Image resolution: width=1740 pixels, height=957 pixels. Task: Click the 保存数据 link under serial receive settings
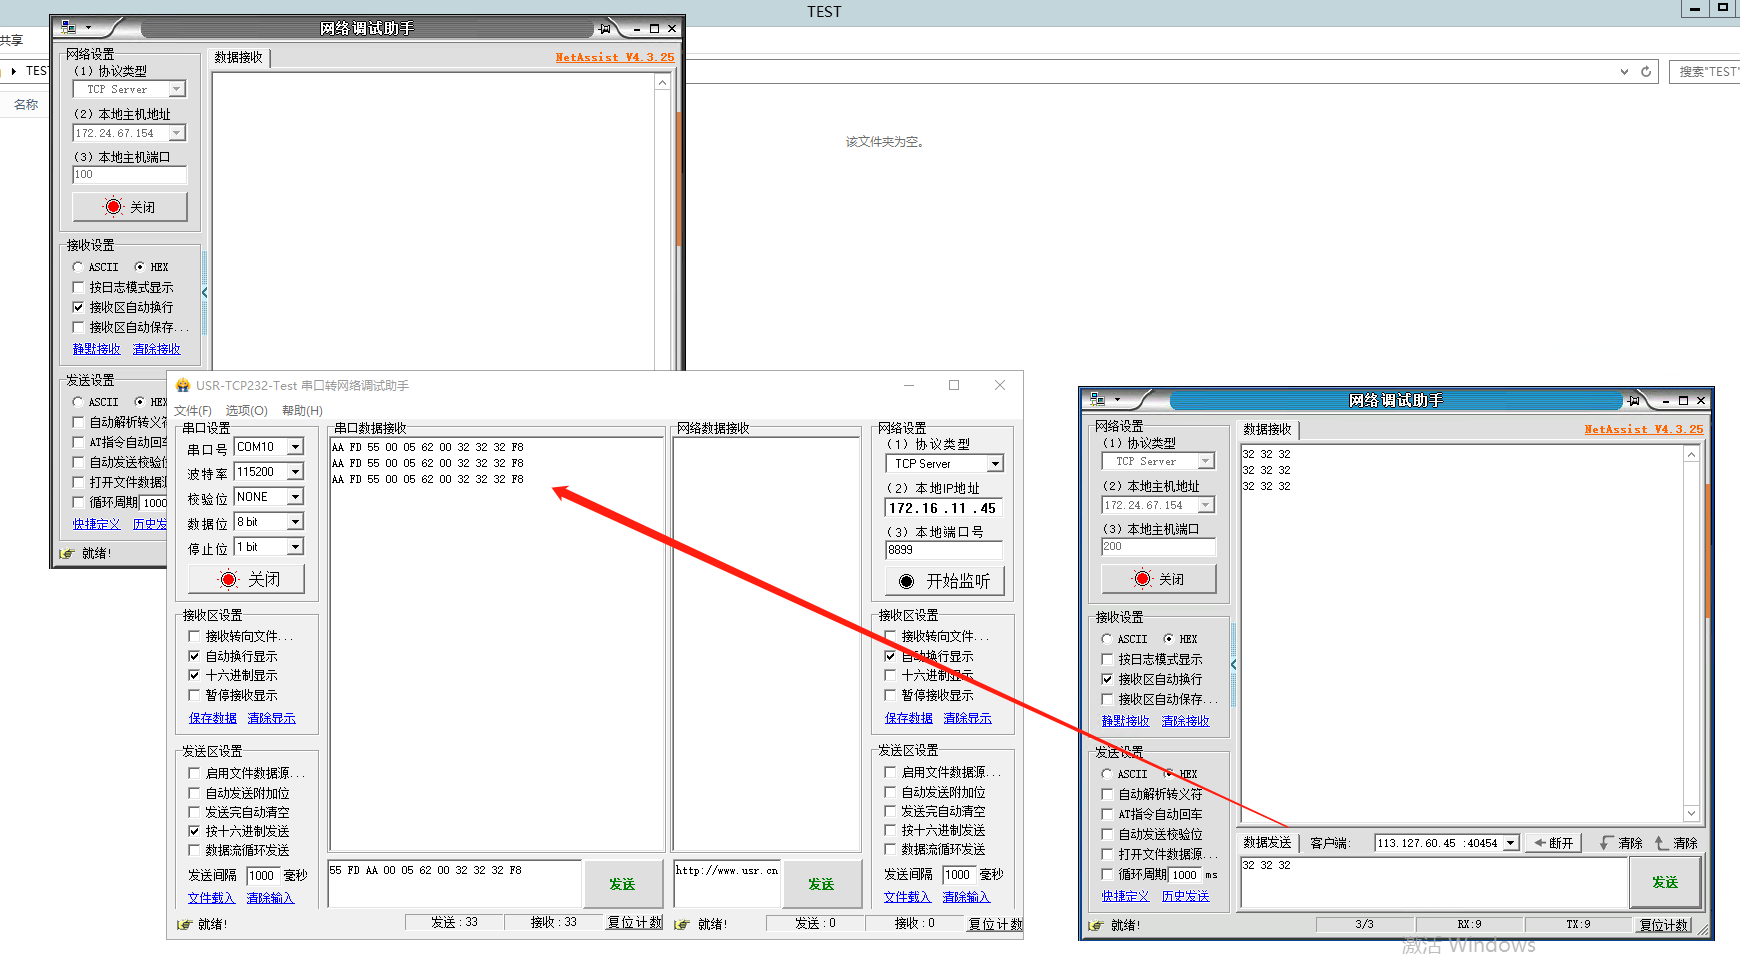[212, 718]
